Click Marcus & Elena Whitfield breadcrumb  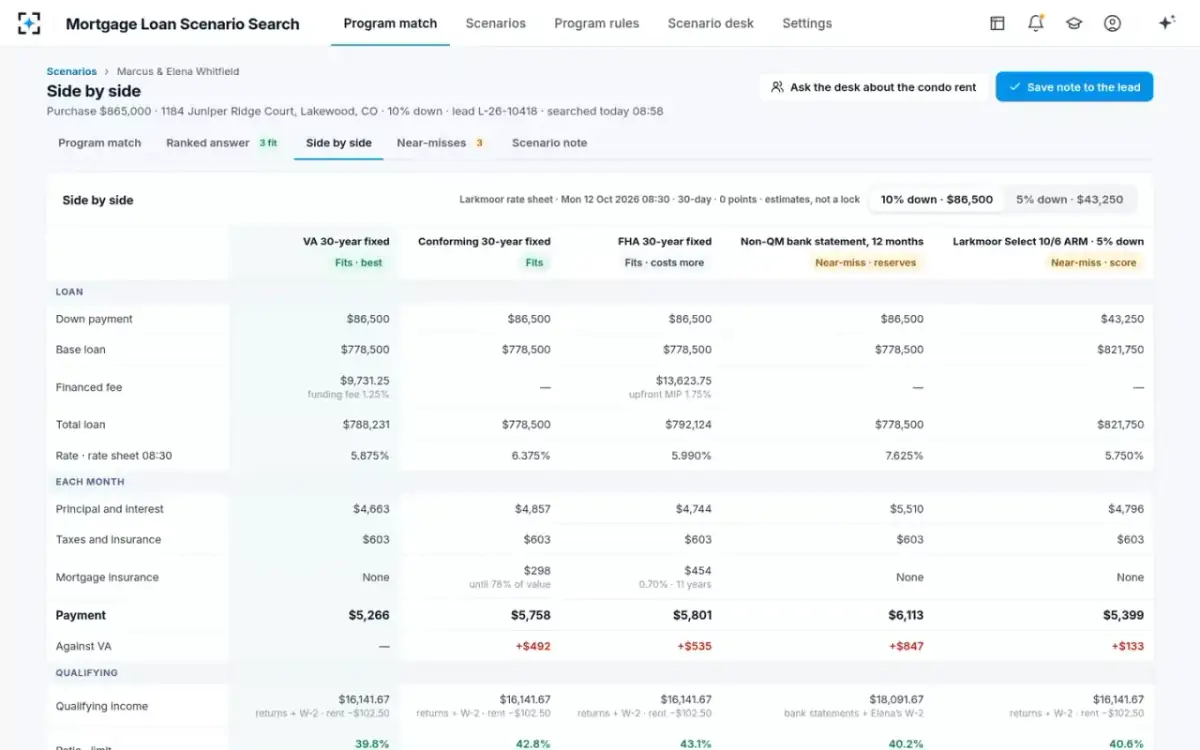(x=178, y=71)
